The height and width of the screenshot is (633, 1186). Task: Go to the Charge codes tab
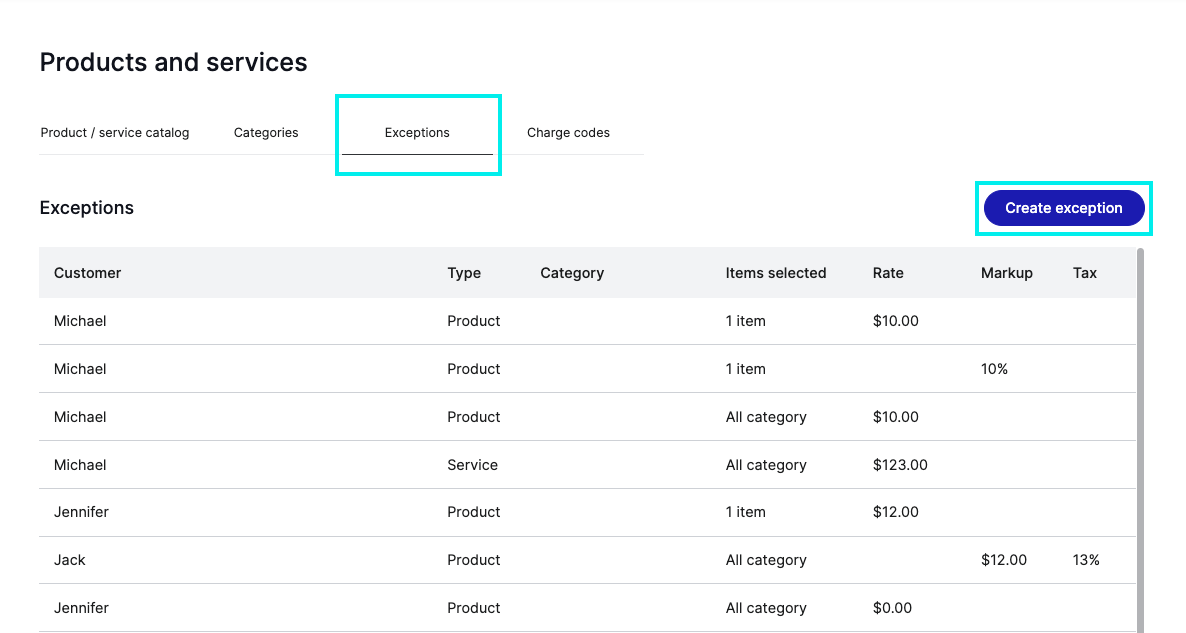click(x=568, y=132)
